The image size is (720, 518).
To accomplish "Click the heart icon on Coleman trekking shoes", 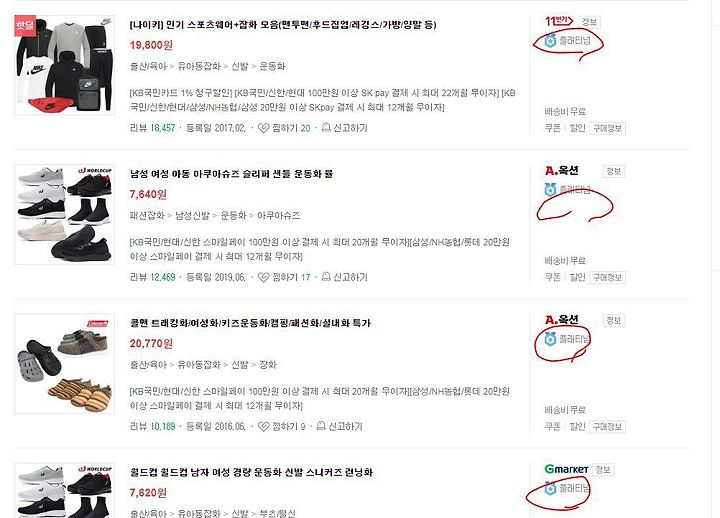I will coord(263,427).
